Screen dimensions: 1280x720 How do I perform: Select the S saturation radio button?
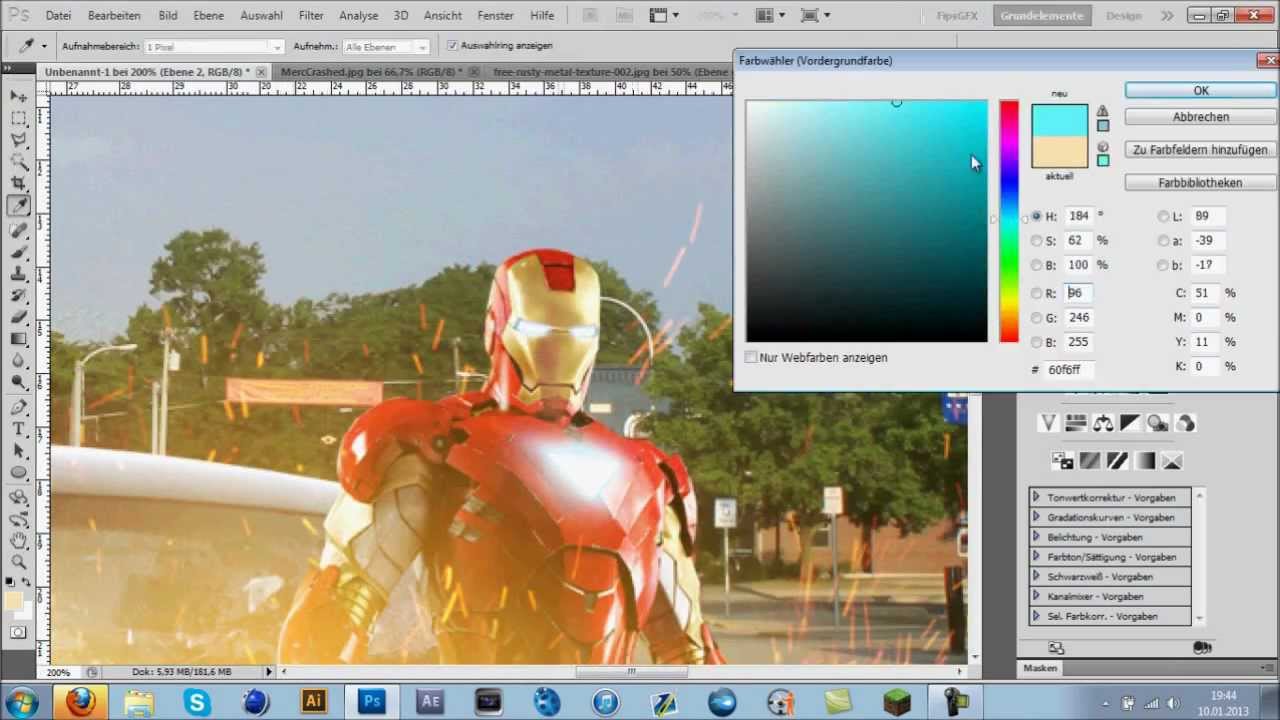pyautogui.click(x=1036, y=241)
